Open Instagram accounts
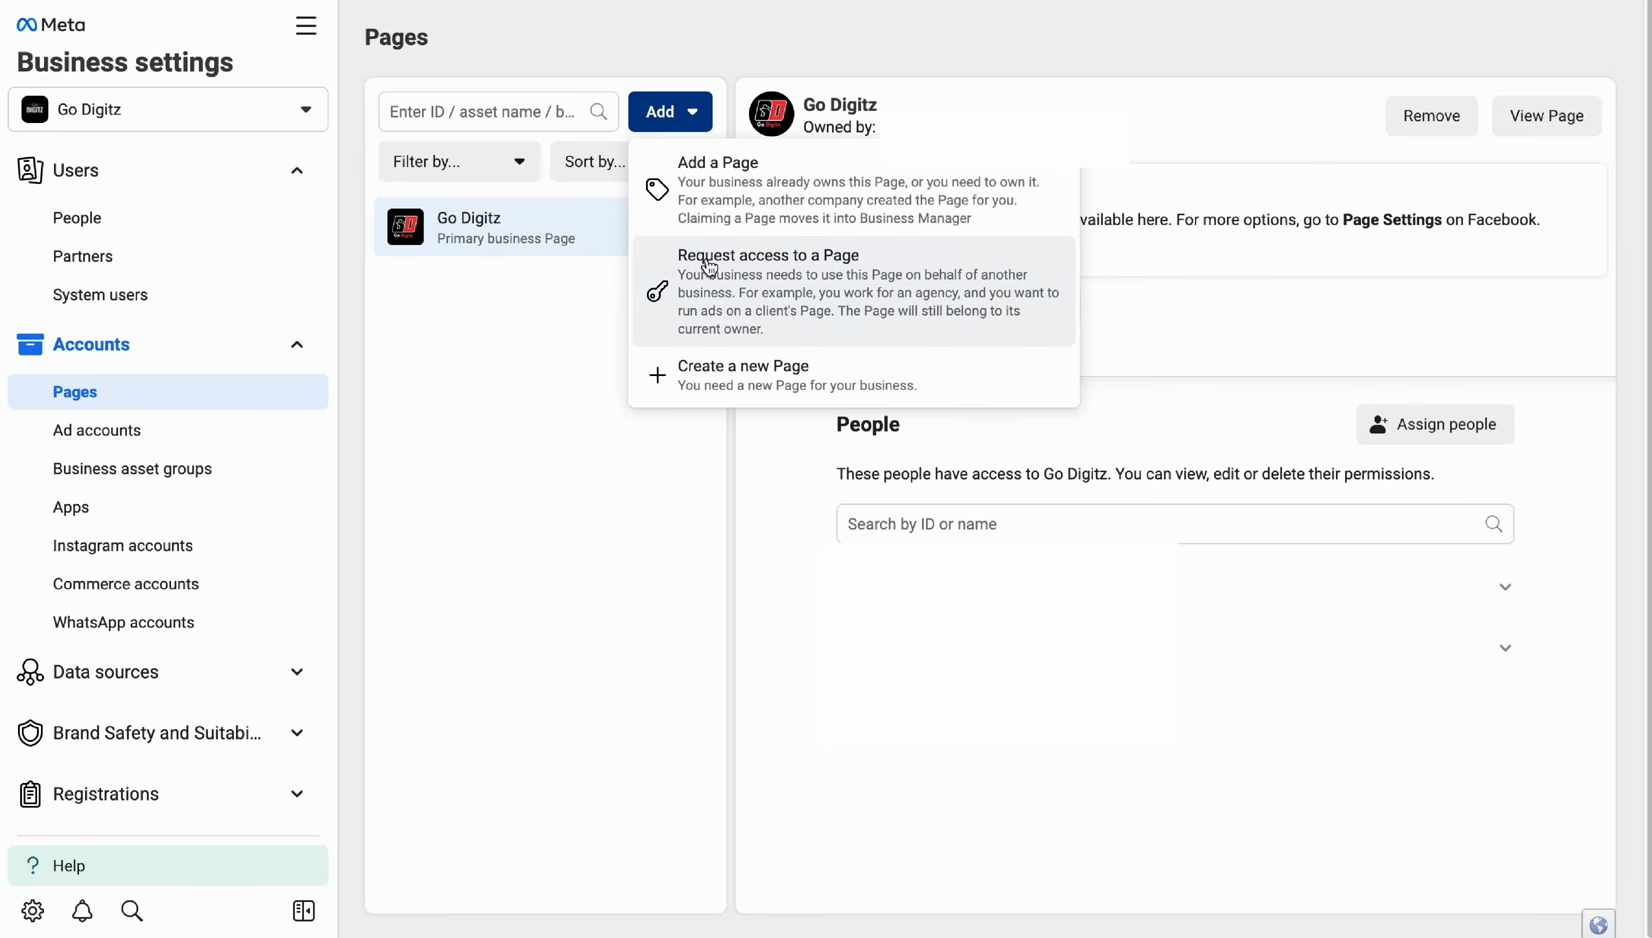 tap(123, 546)
